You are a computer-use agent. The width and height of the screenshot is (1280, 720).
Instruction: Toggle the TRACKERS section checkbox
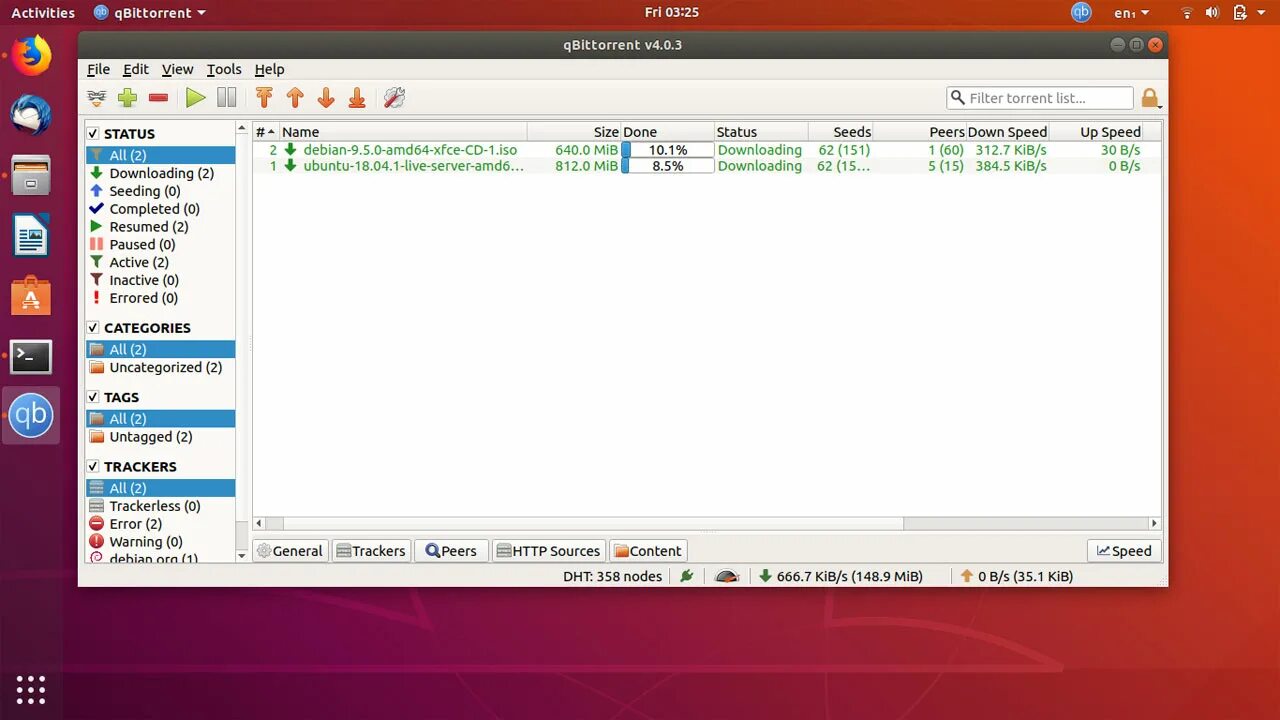[x=93, y=466]
